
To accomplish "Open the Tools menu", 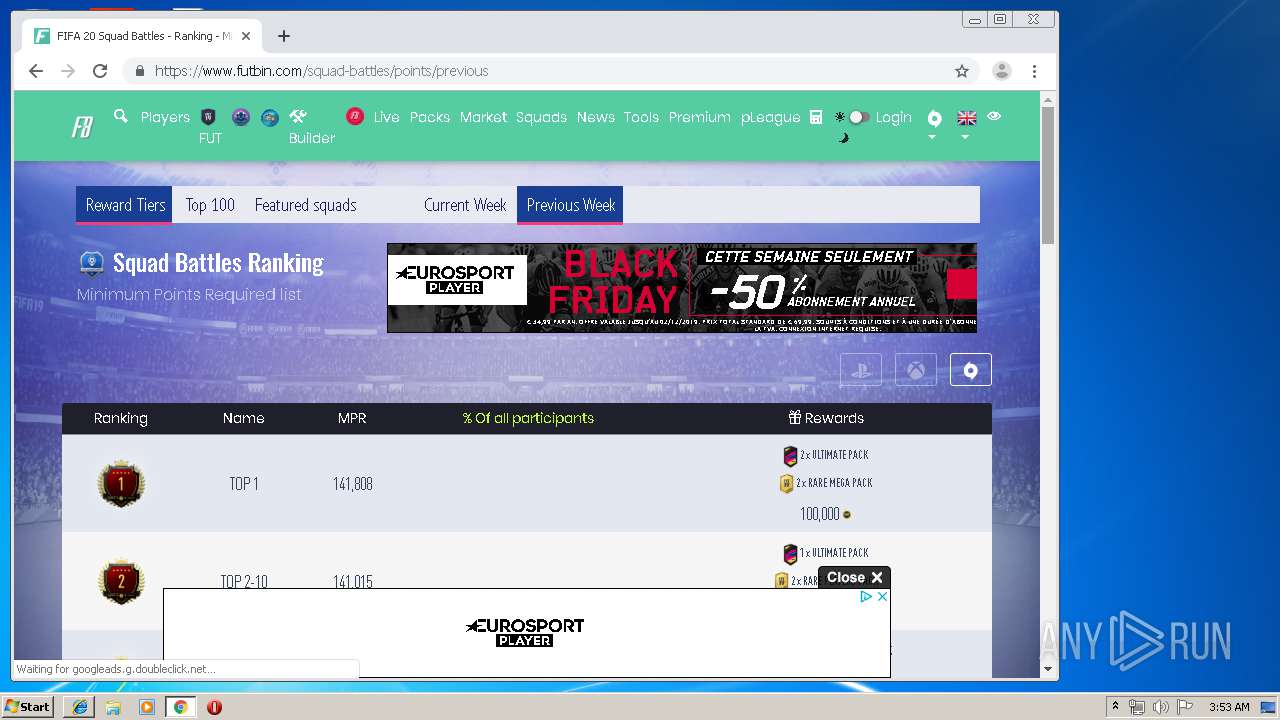I will [641, 117].
